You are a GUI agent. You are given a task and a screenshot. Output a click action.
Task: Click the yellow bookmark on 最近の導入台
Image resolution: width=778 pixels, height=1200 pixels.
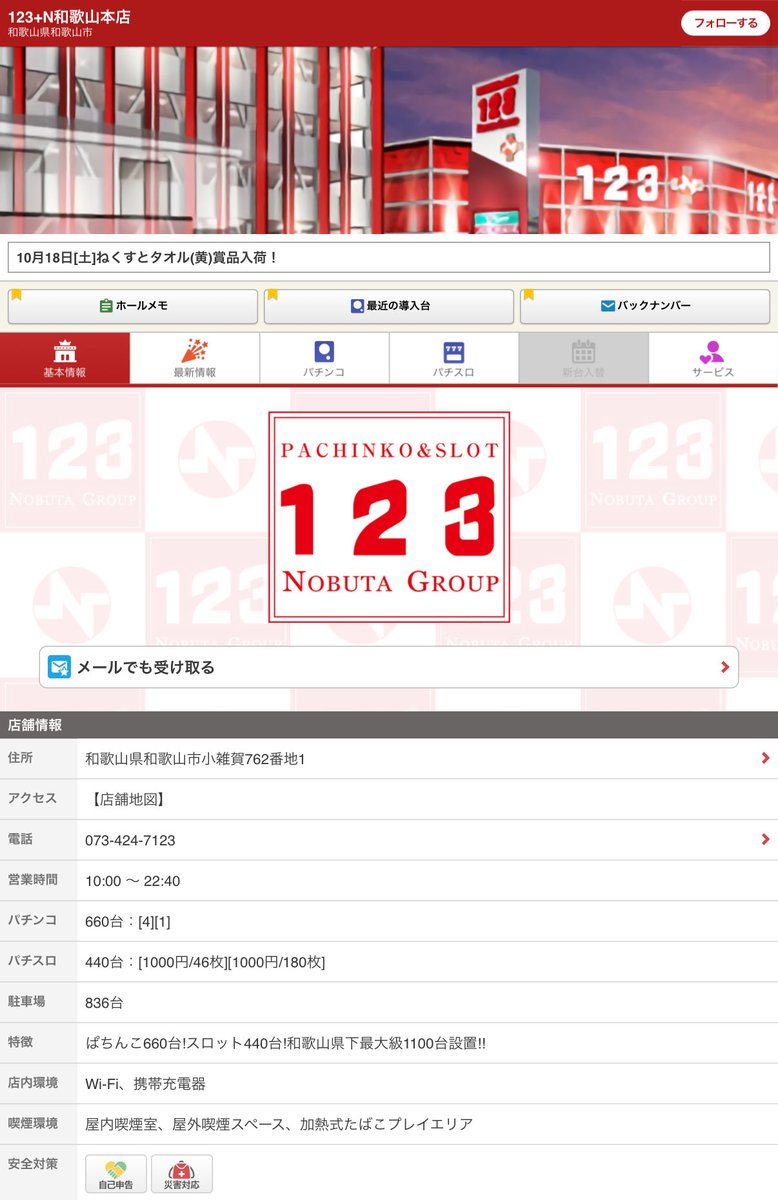(272, 295)
